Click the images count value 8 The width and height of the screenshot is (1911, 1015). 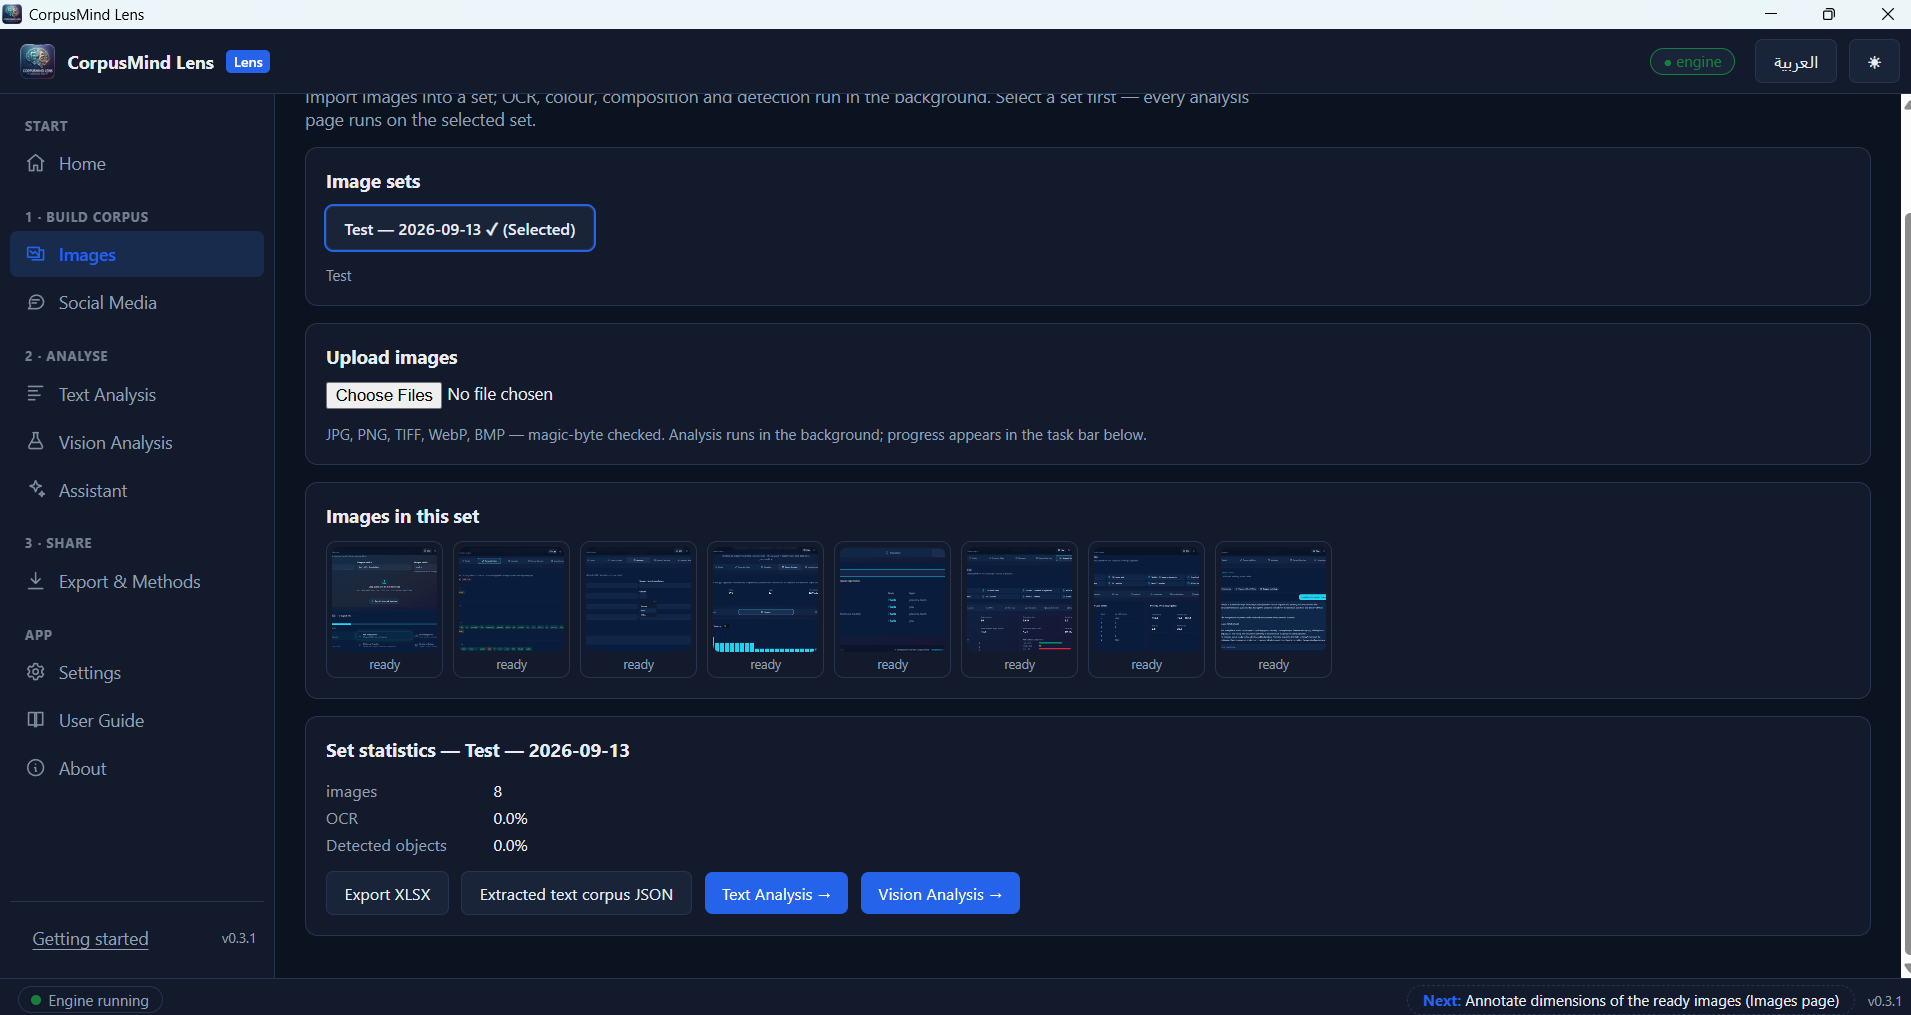(x=498, y=791)
